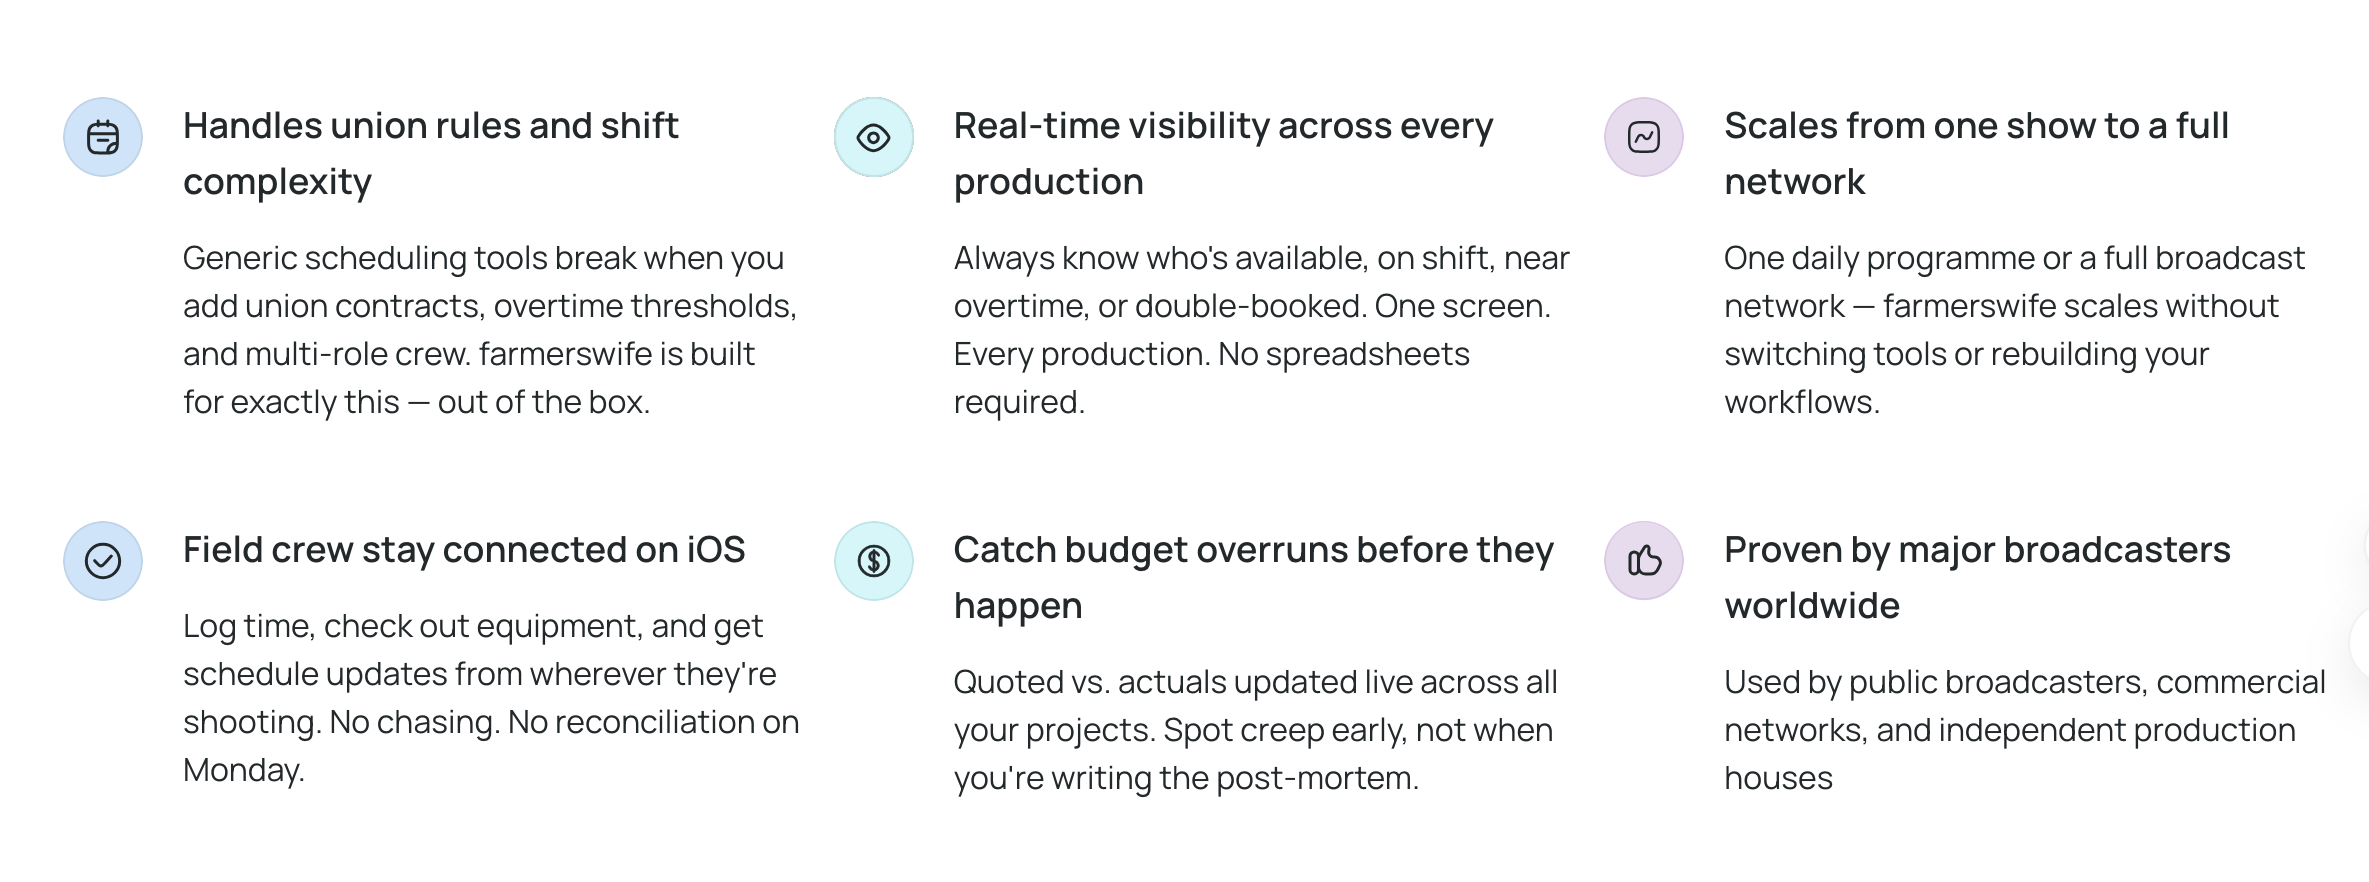Click the eye icon for real-time visibility

(874, 137)
